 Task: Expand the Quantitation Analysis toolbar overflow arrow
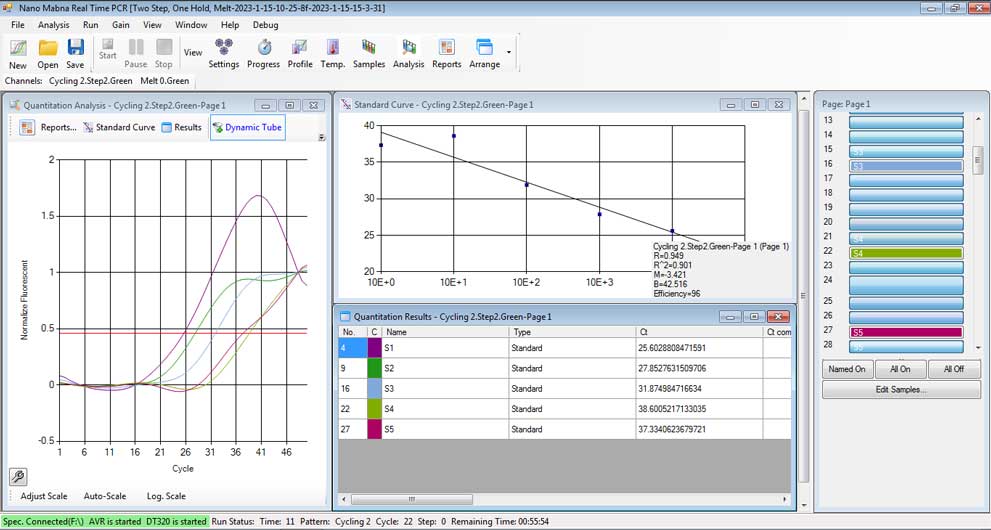click(x=321, y=138)
